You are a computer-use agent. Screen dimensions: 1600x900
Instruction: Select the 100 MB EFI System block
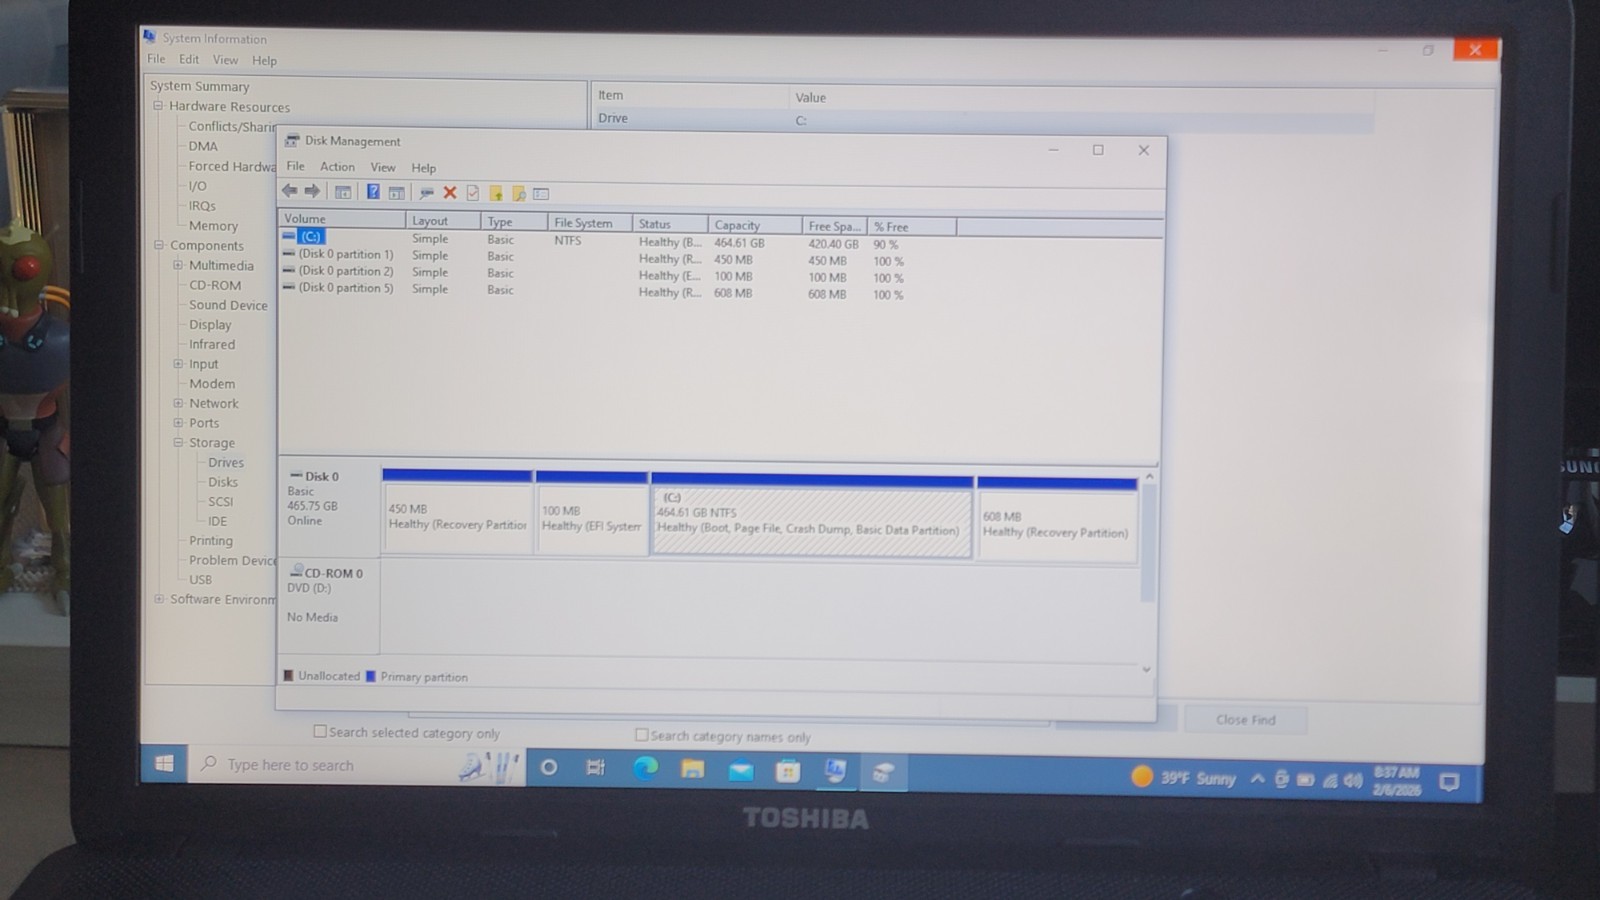[x=591, y=512]
